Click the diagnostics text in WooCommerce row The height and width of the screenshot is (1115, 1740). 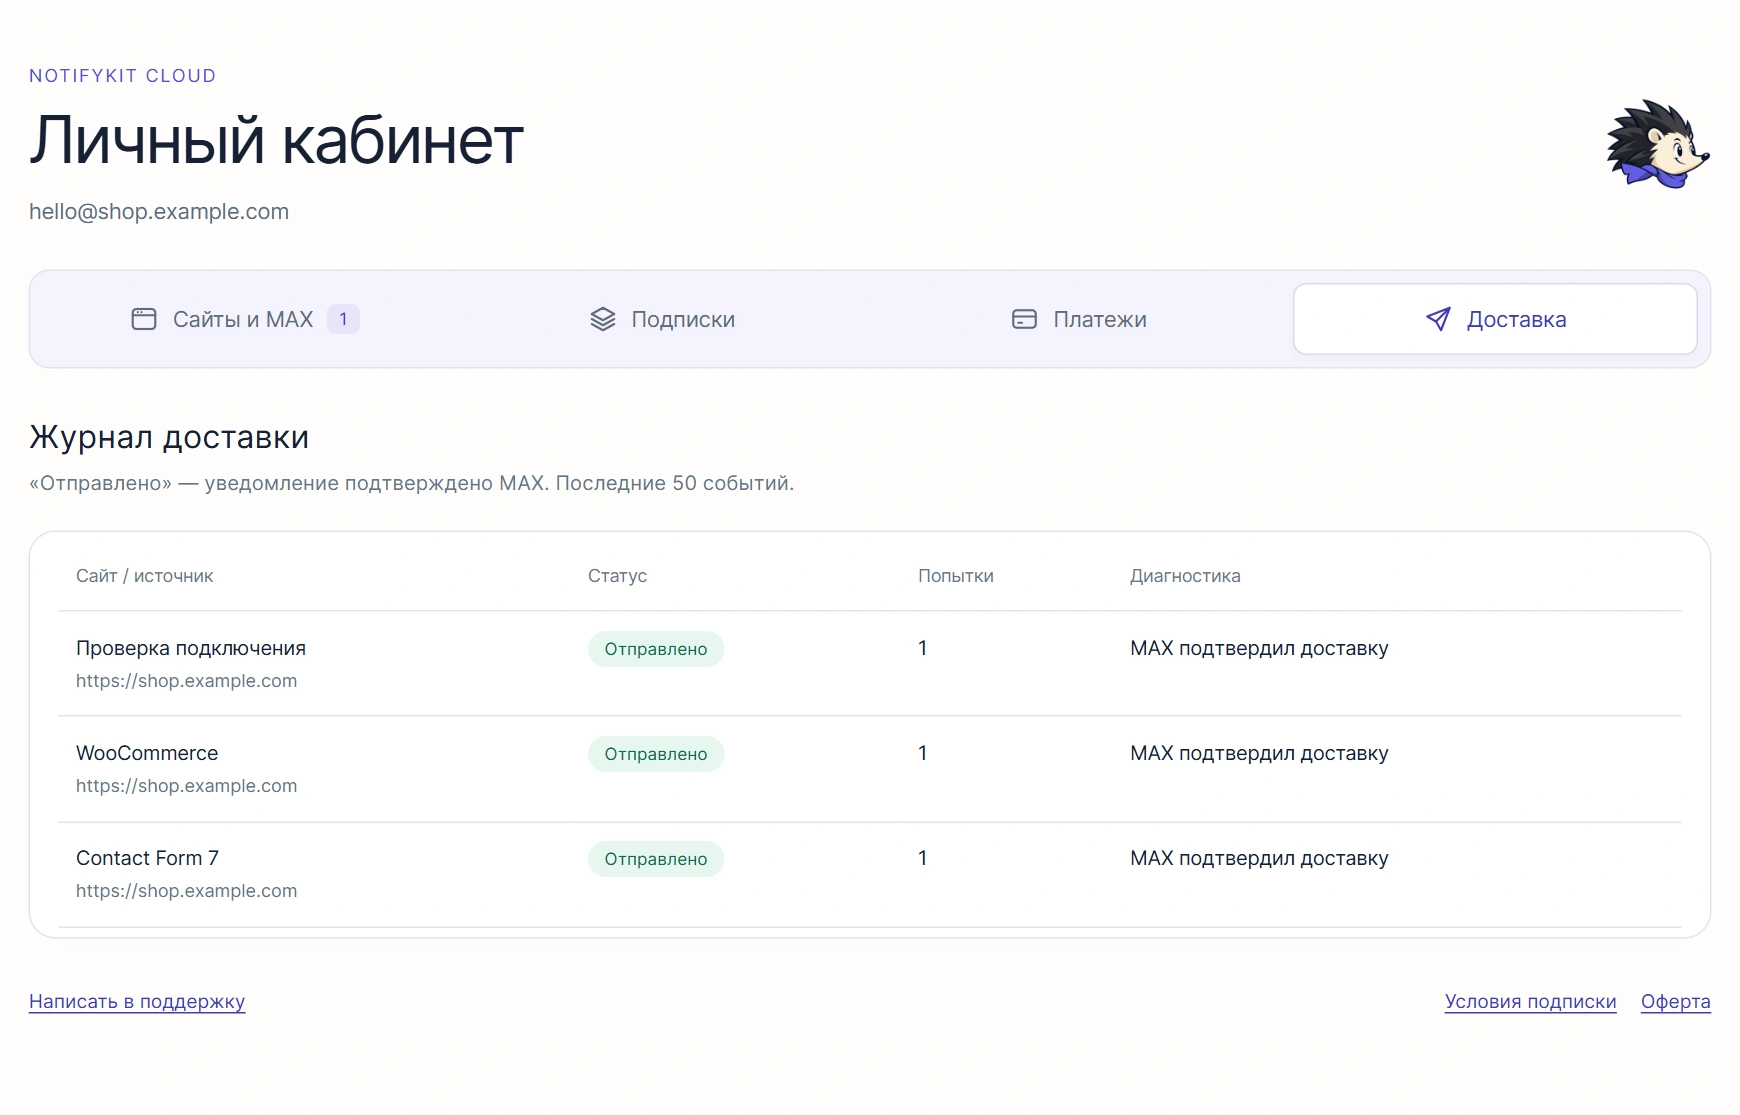(x=1259, y=753)
